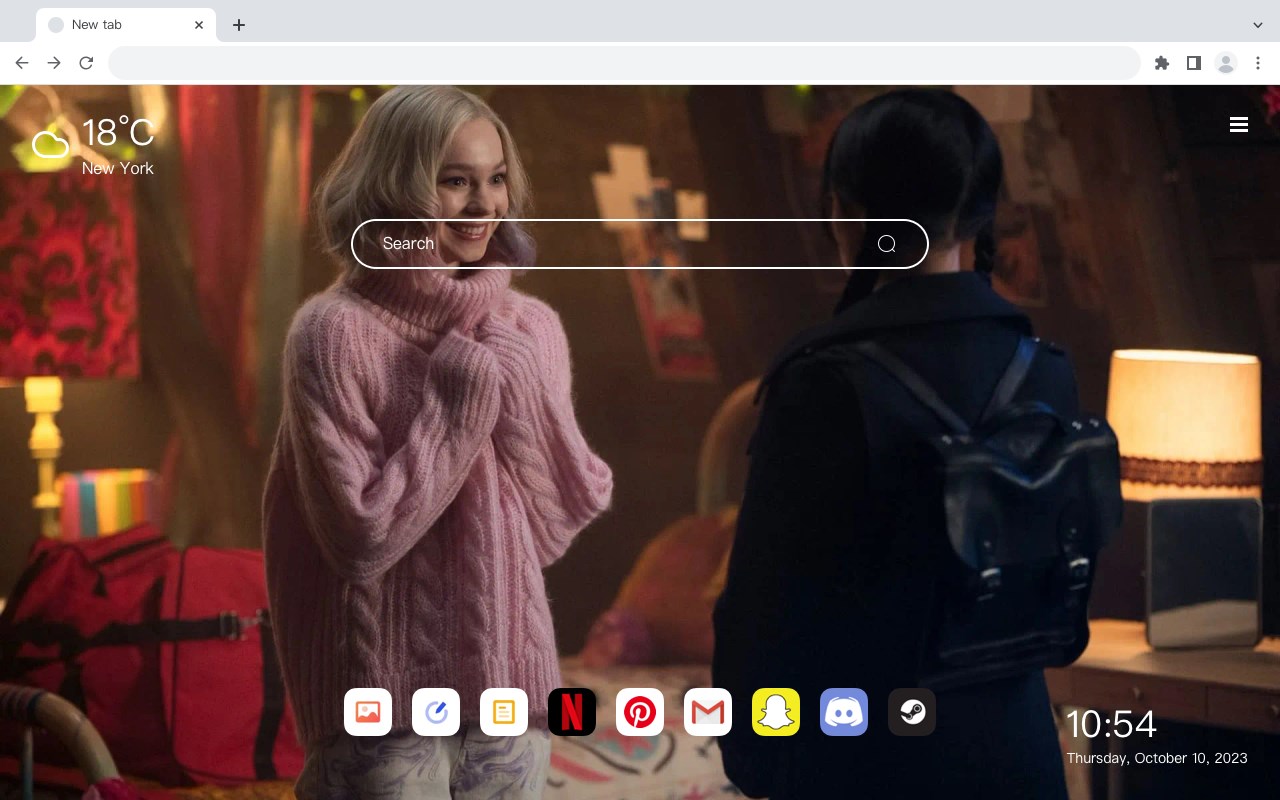
Task: Open the Gmail shortcut
Action: point(708,712)
